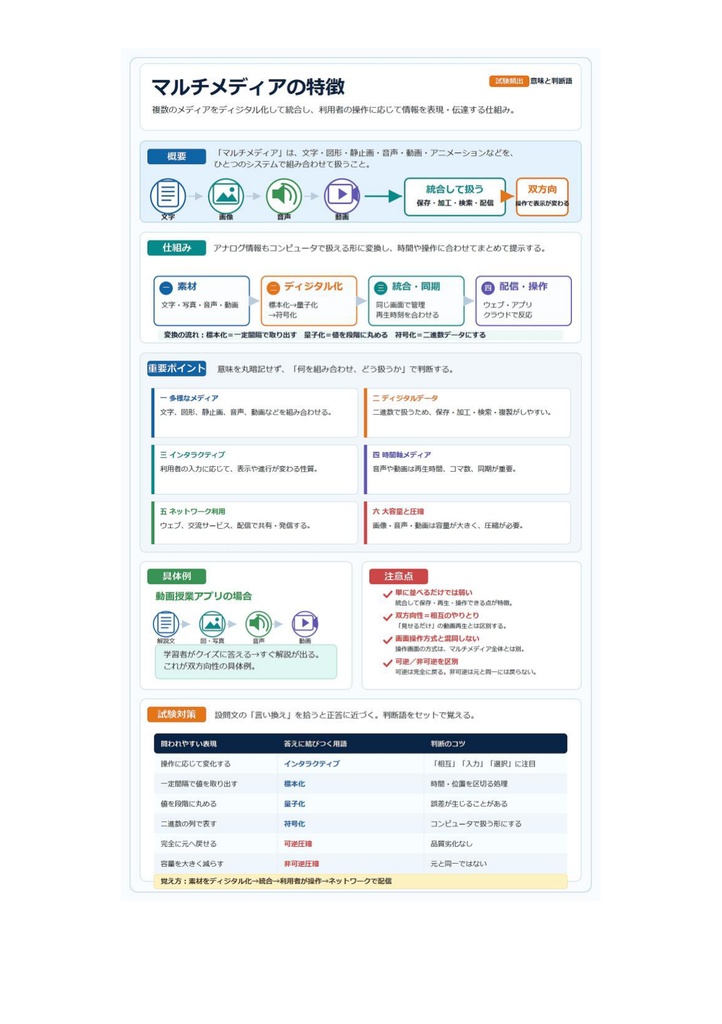Click the 意味と判断語 text

551,81
